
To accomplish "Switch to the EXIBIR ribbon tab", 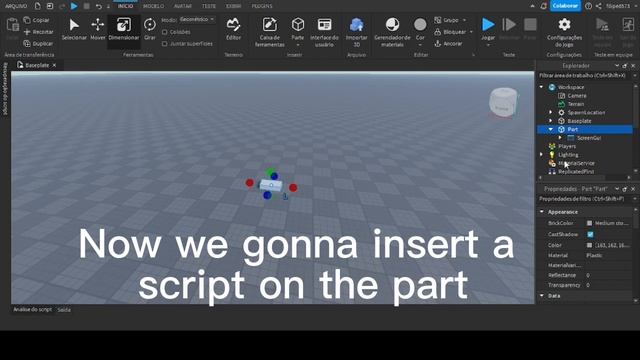I will pos(233,6).
